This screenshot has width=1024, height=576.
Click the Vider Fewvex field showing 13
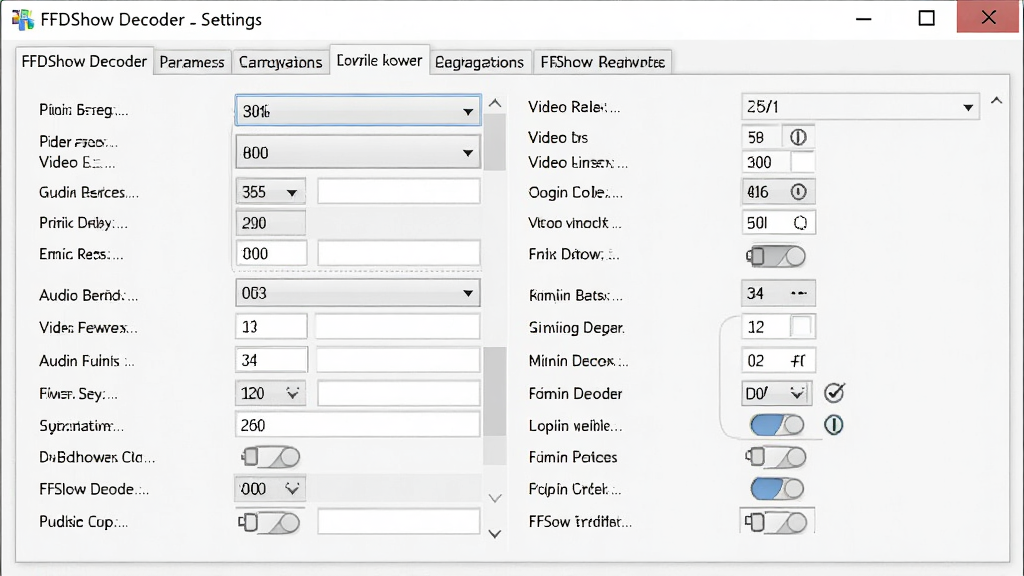(271, 327)
